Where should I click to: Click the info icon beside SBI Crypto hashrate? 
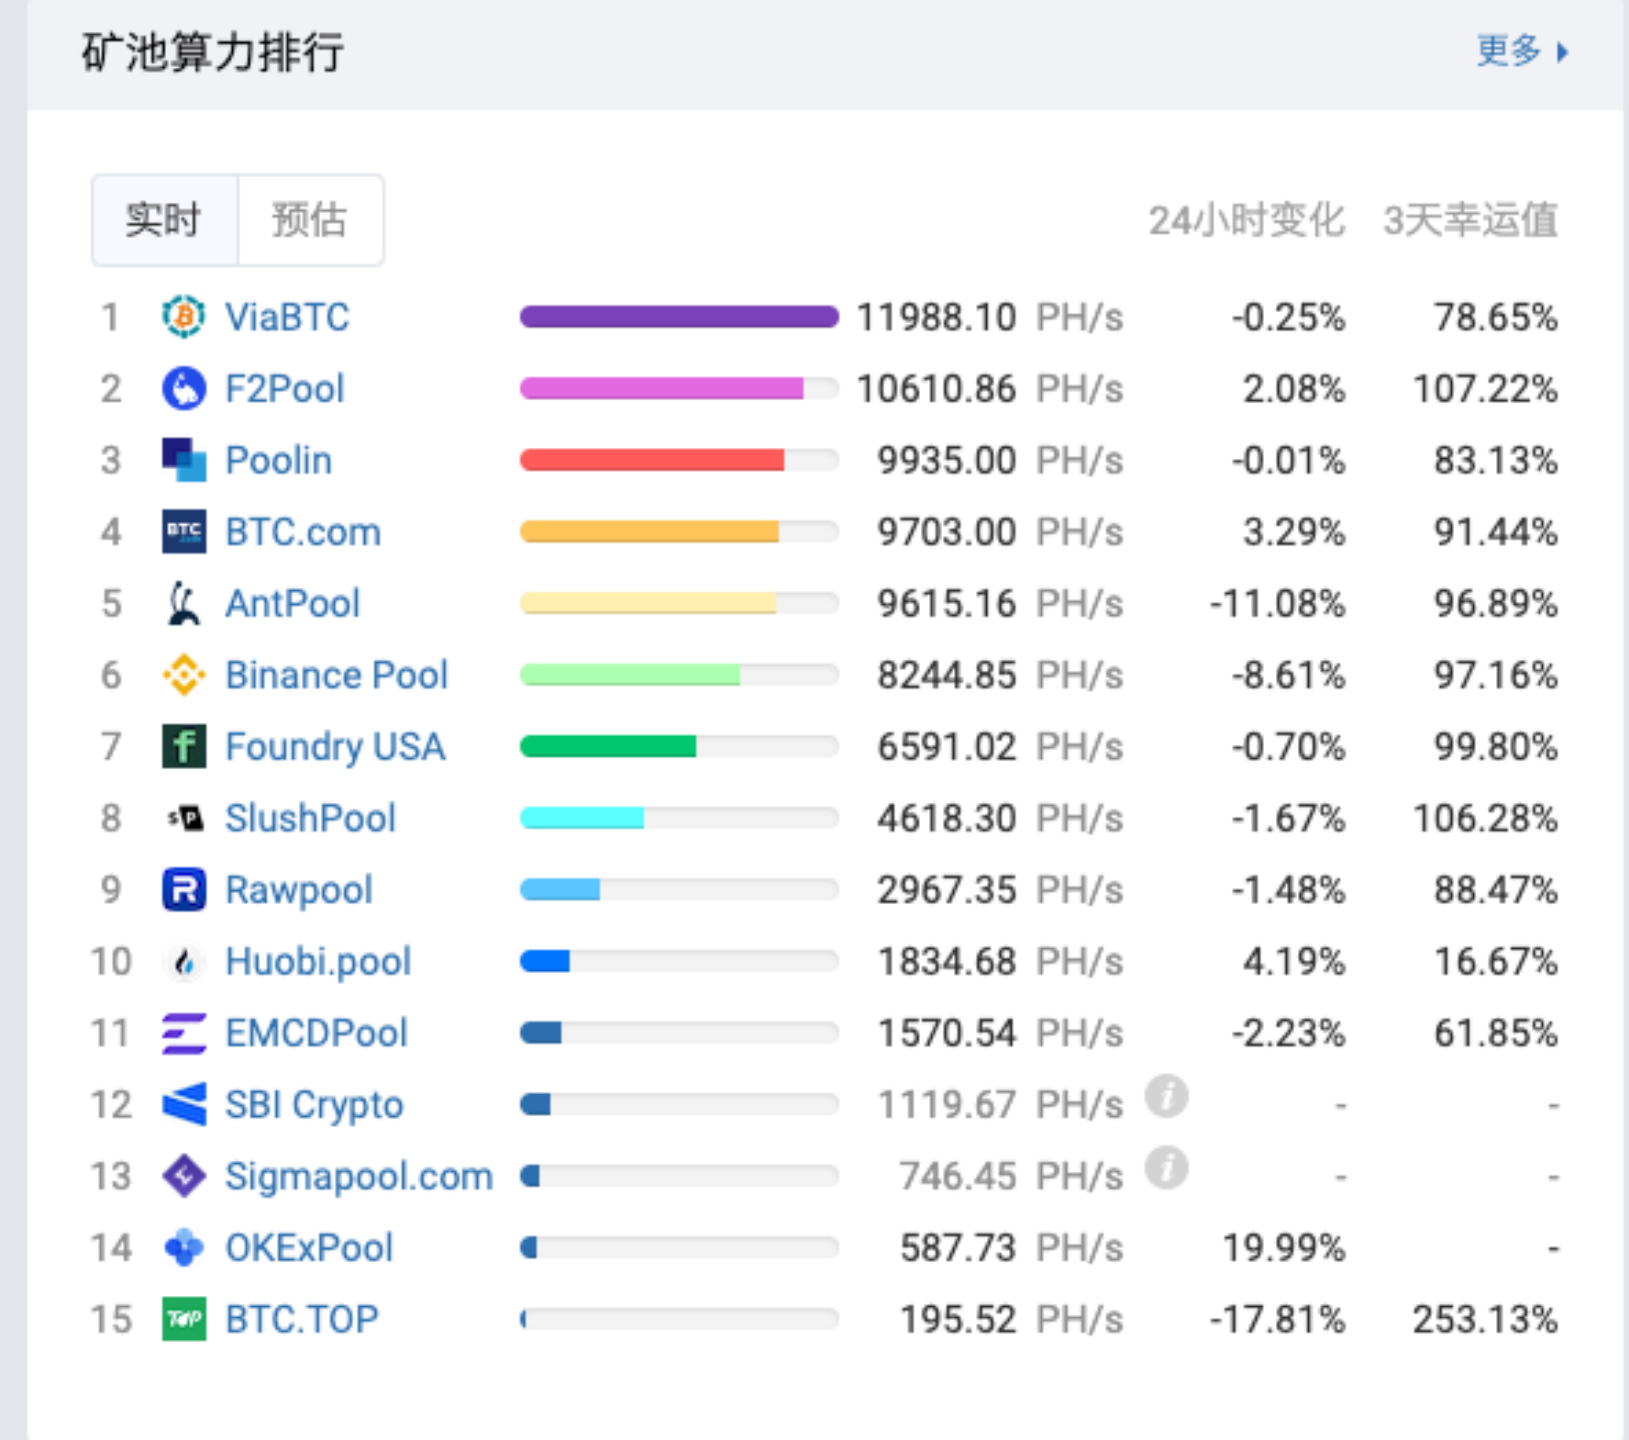click(1166, 1096)
